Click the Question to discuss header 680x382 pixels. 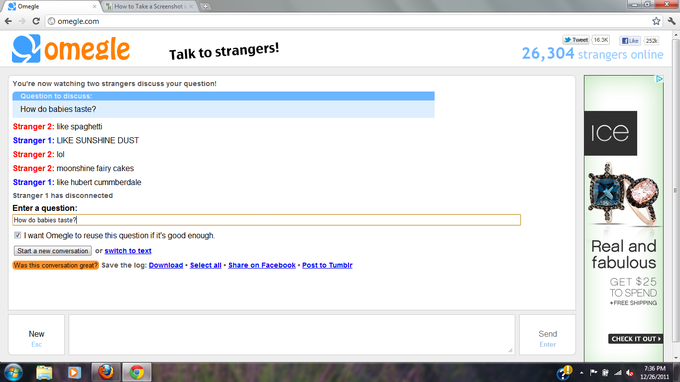tap(223, 96)
